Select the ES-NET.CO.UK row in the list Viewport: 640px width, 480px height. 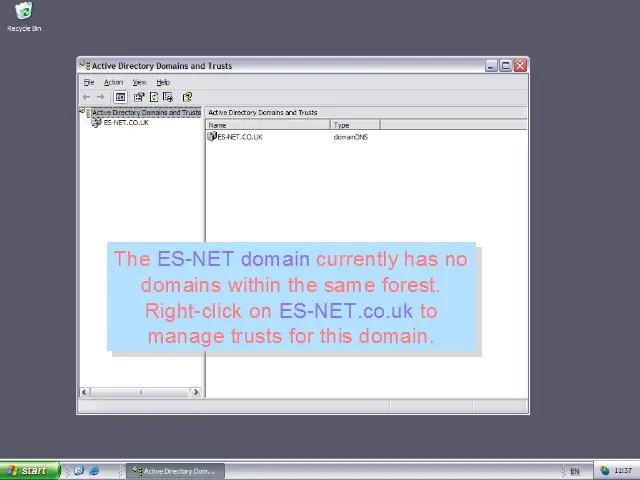[240, 137]
